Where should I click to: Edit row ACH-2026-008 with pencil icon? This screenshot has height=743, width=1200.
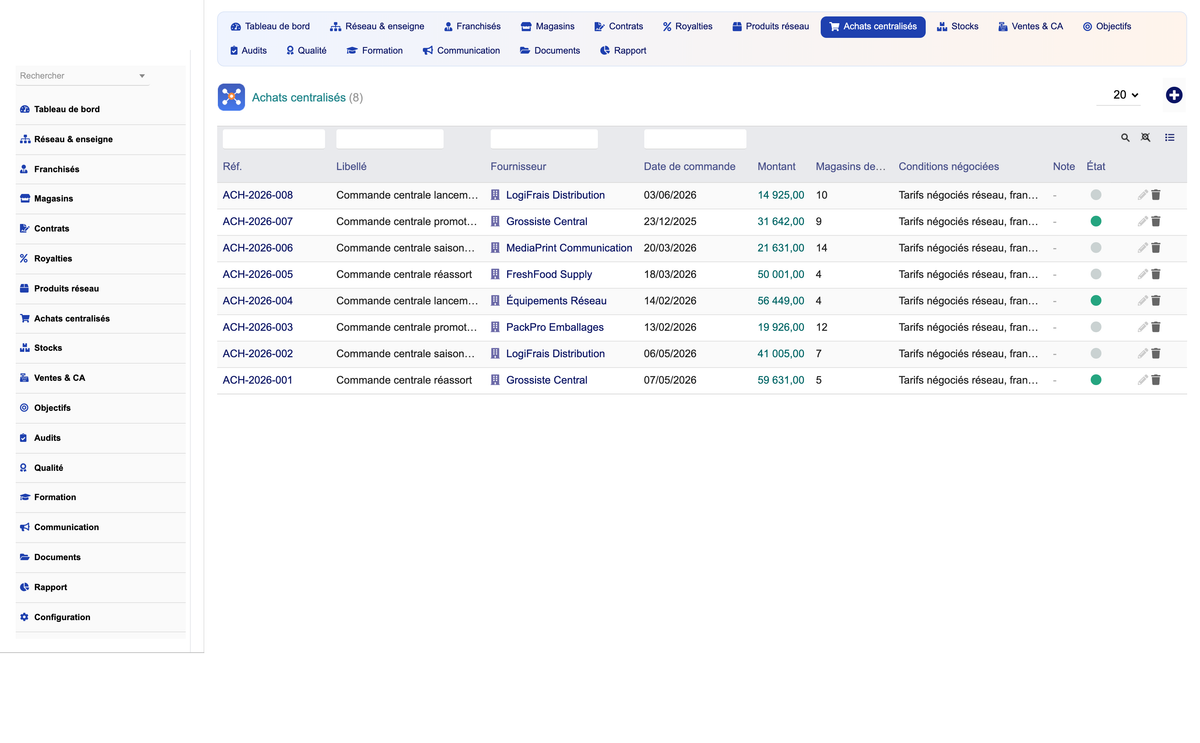pyautogui.click(x=1143, y=195)
